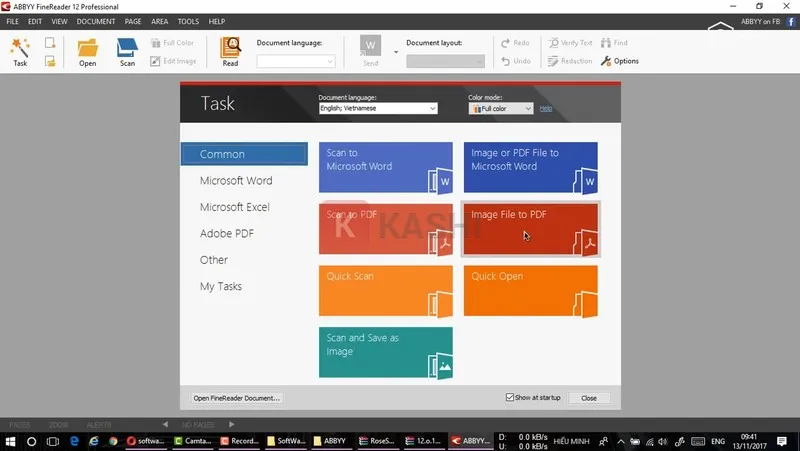Click the ALERTS status bar label
The image size is (800, 451).
[98, 425]
